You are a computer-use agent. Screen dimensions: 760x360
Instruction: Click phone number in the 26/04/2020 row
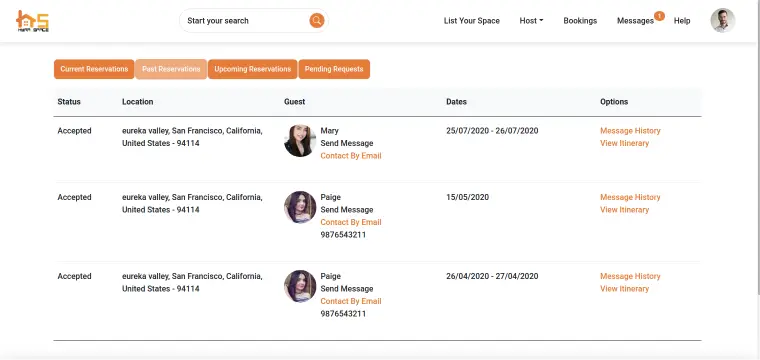click(343, 314)
